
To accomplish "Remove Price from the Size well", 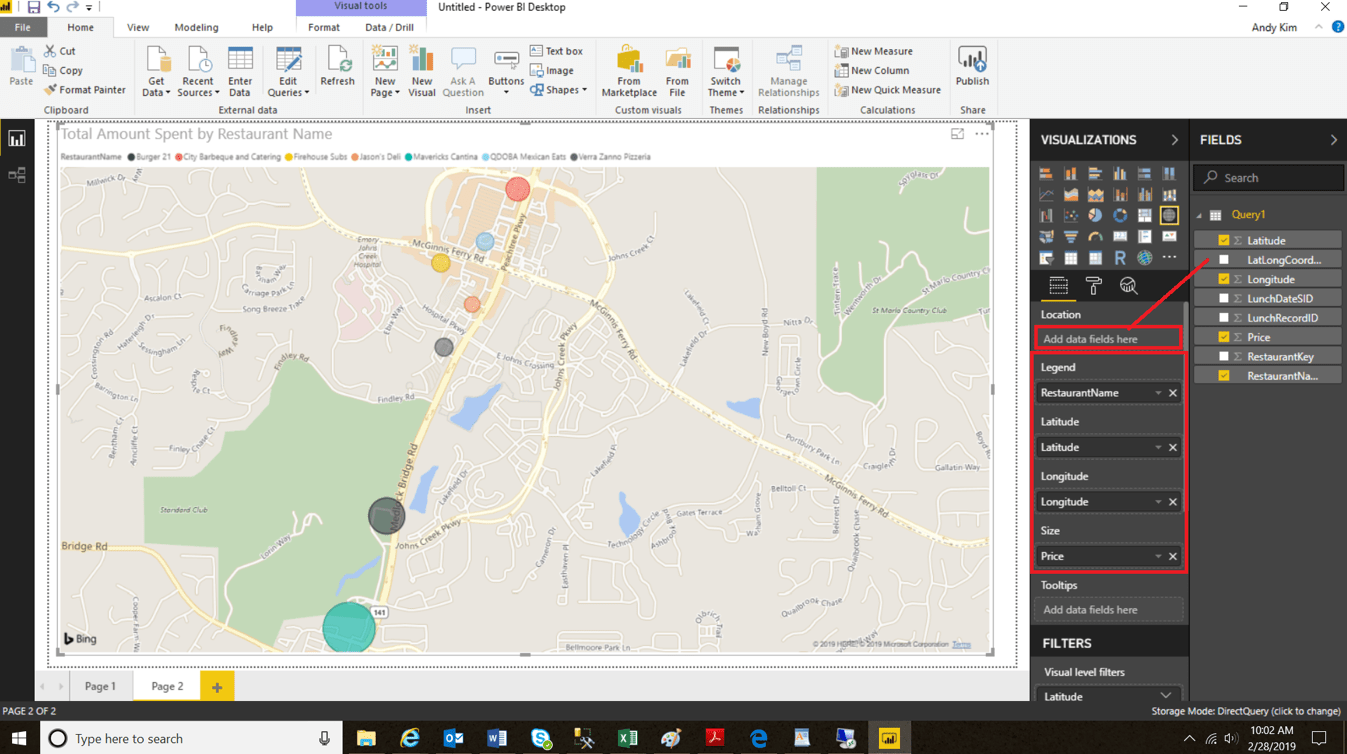I will [1173, 556].
